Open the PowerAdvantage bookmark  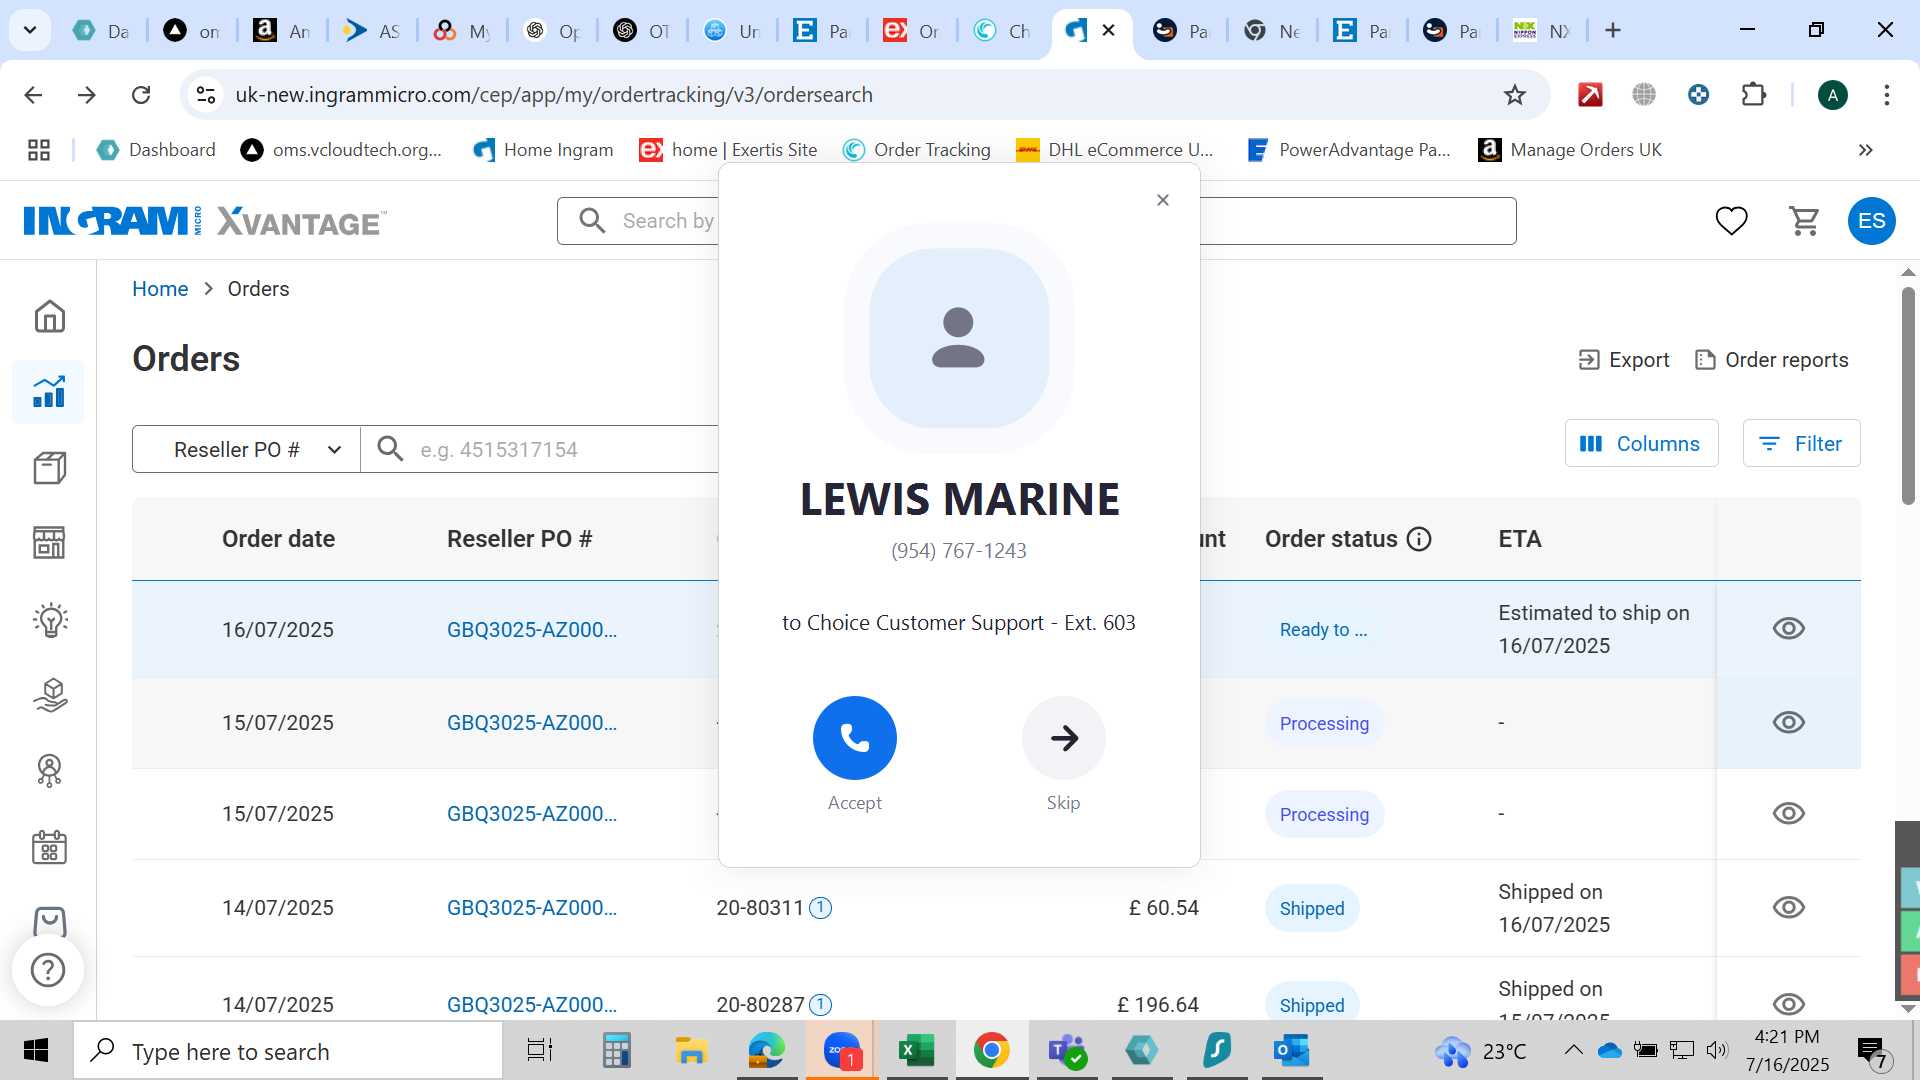(1348, 150)
